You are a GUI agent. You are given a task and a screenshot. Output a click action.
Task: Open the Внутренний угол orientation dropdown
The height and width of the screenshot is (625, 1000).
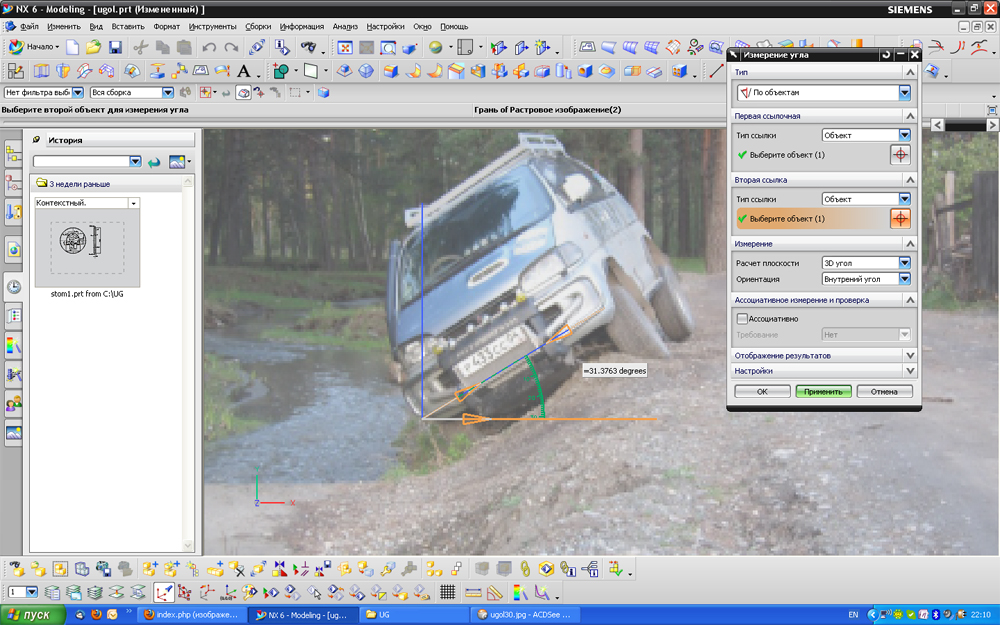(904, 279)
